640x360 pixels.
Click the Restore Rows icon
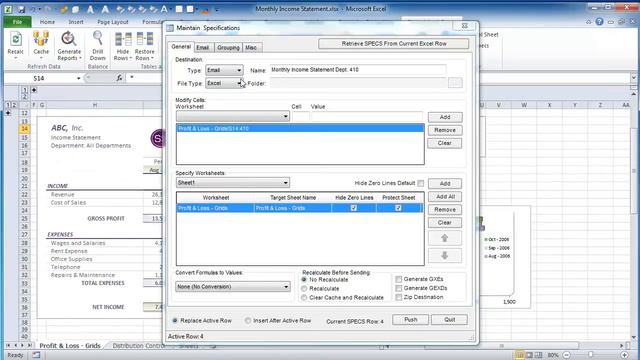coord(144,39)
